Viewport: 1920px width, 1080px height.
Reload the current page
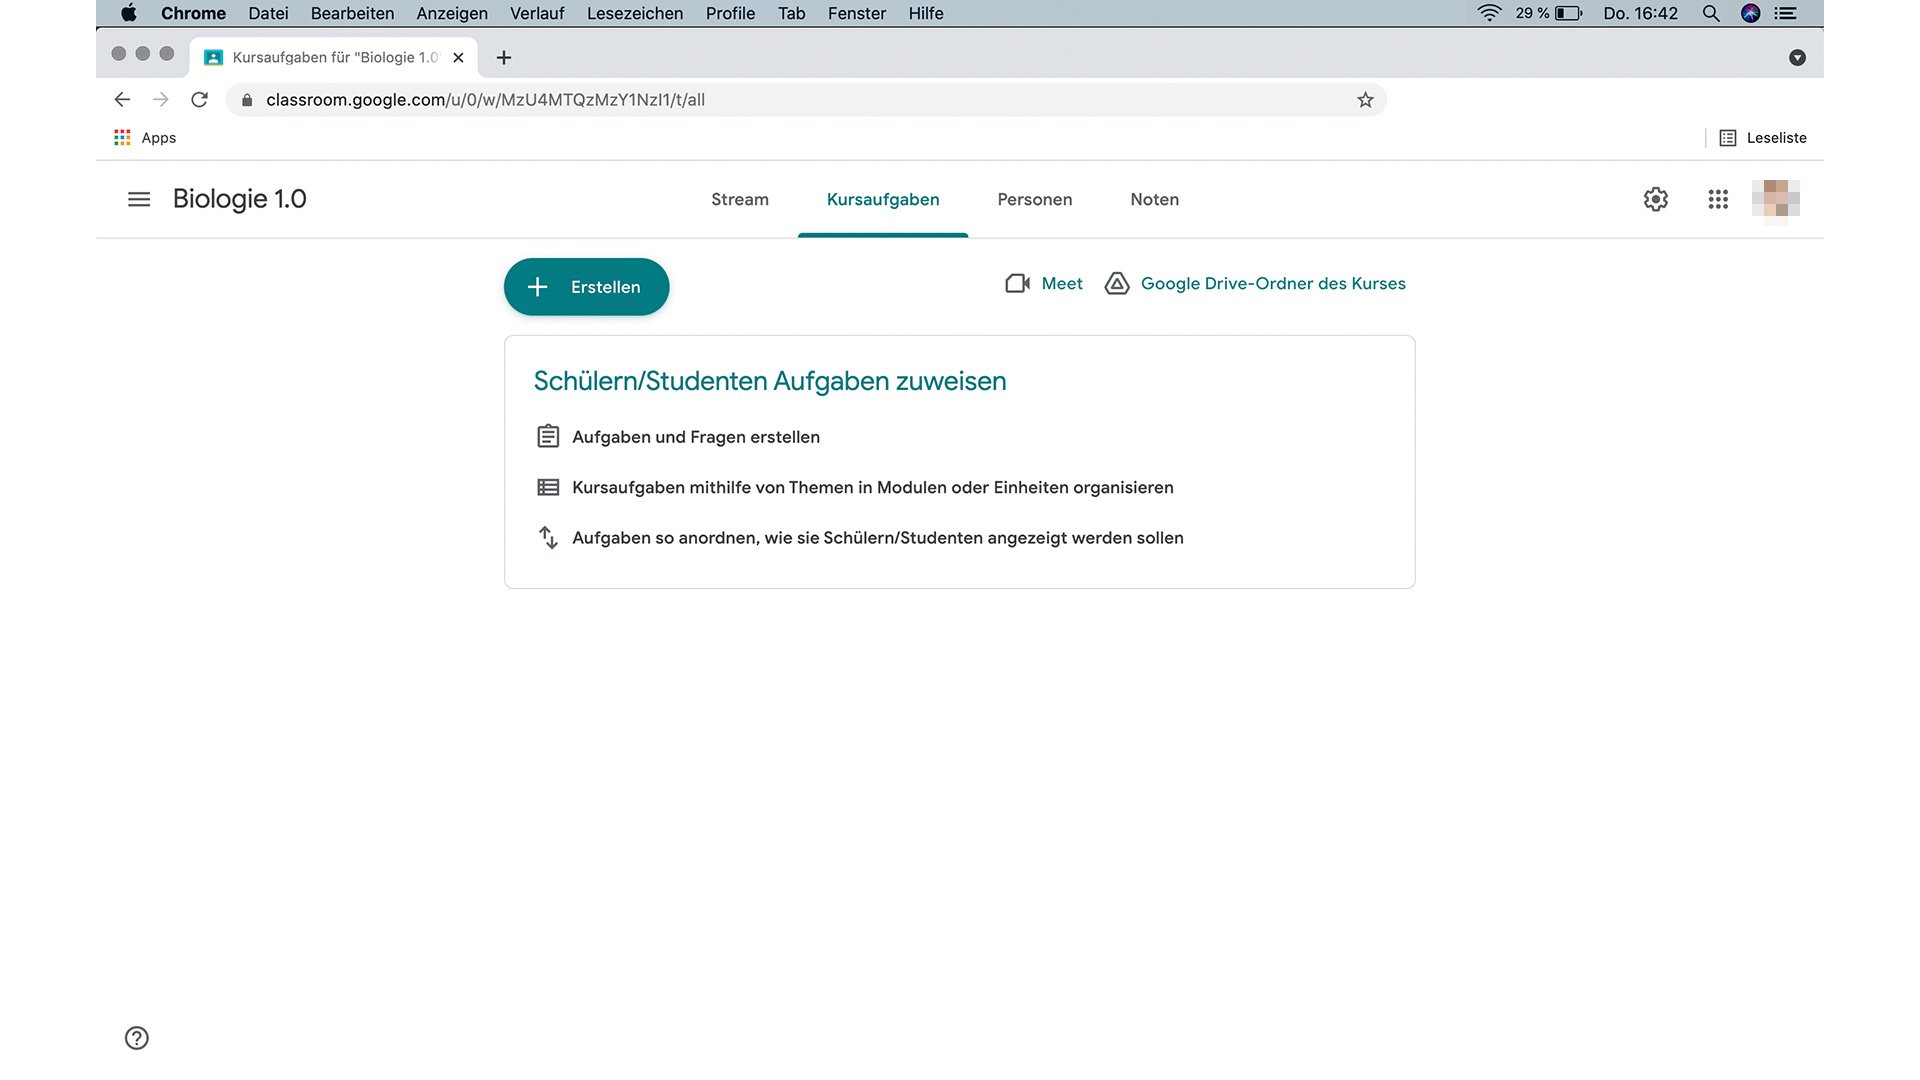(200, 100)
